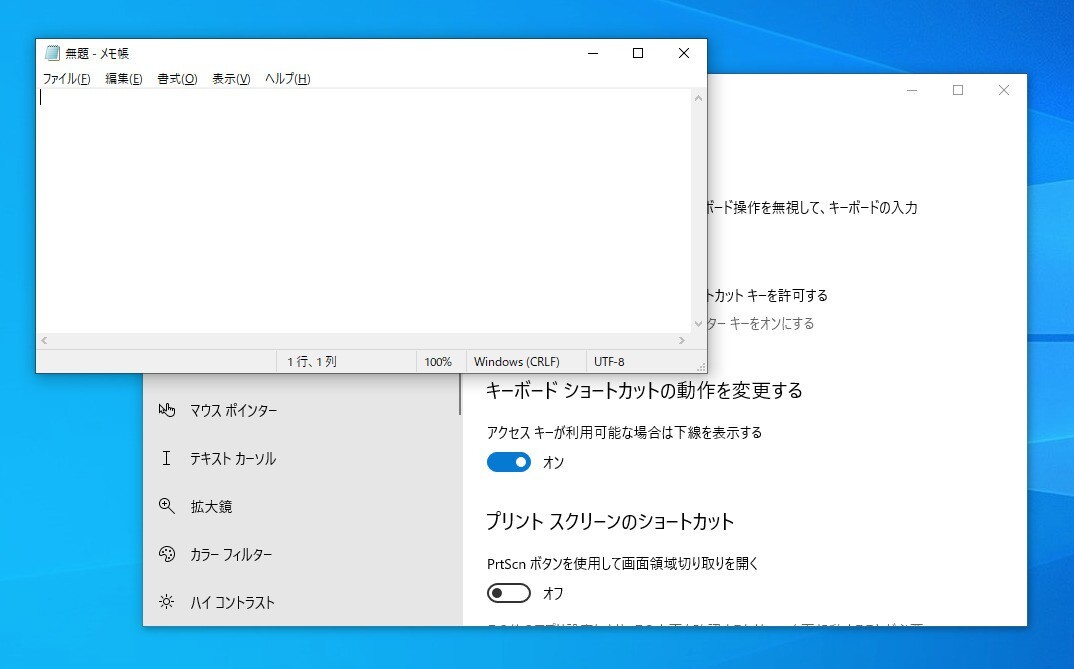This screenshot has height=669, width=1074.
Task: Open the ヘルプ(H) menu in Notepad
Action: (288, 79)
